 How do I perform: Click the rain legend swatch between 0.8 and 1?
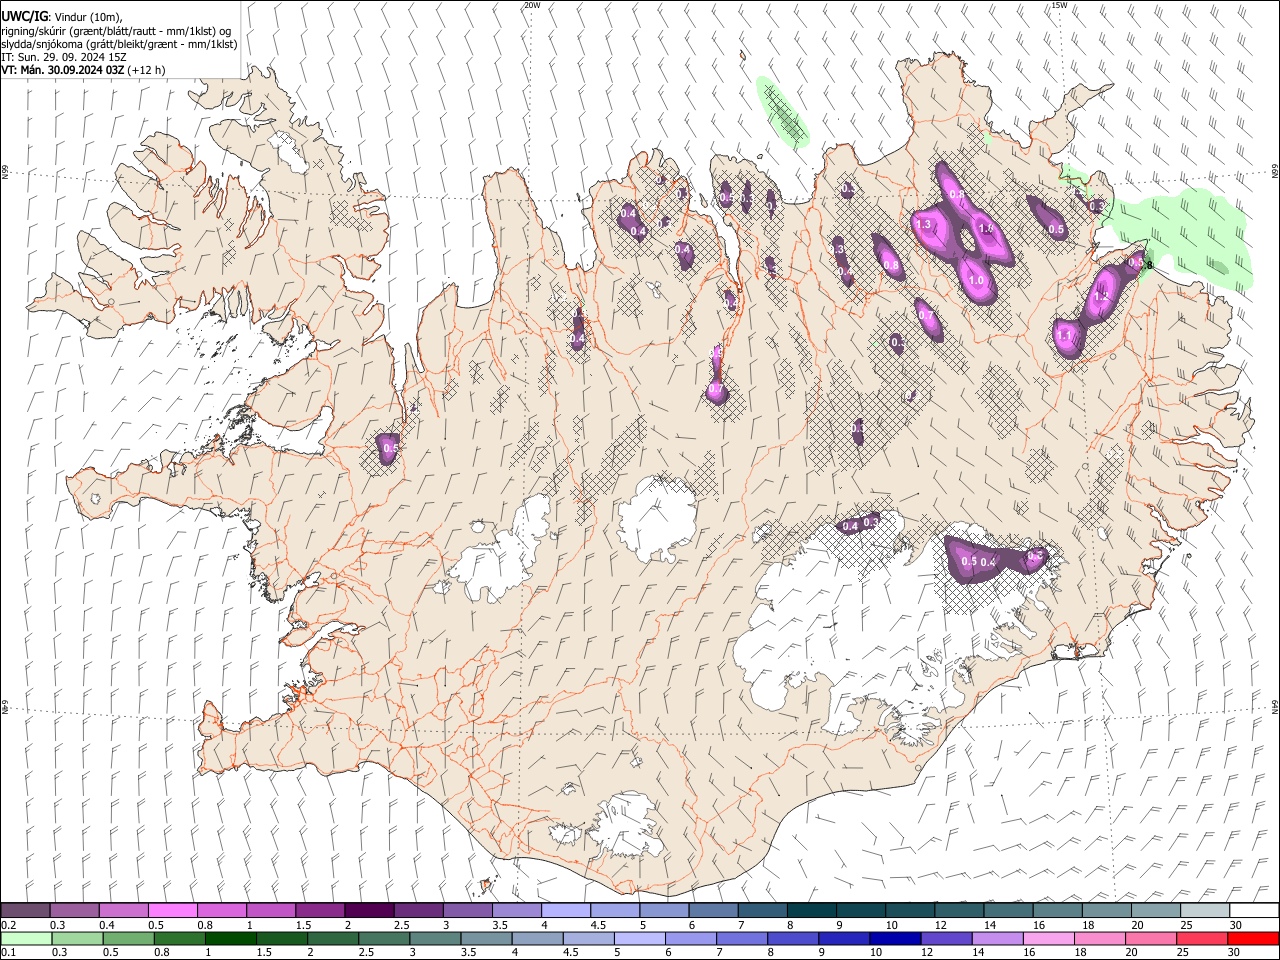tap(179, 938)
